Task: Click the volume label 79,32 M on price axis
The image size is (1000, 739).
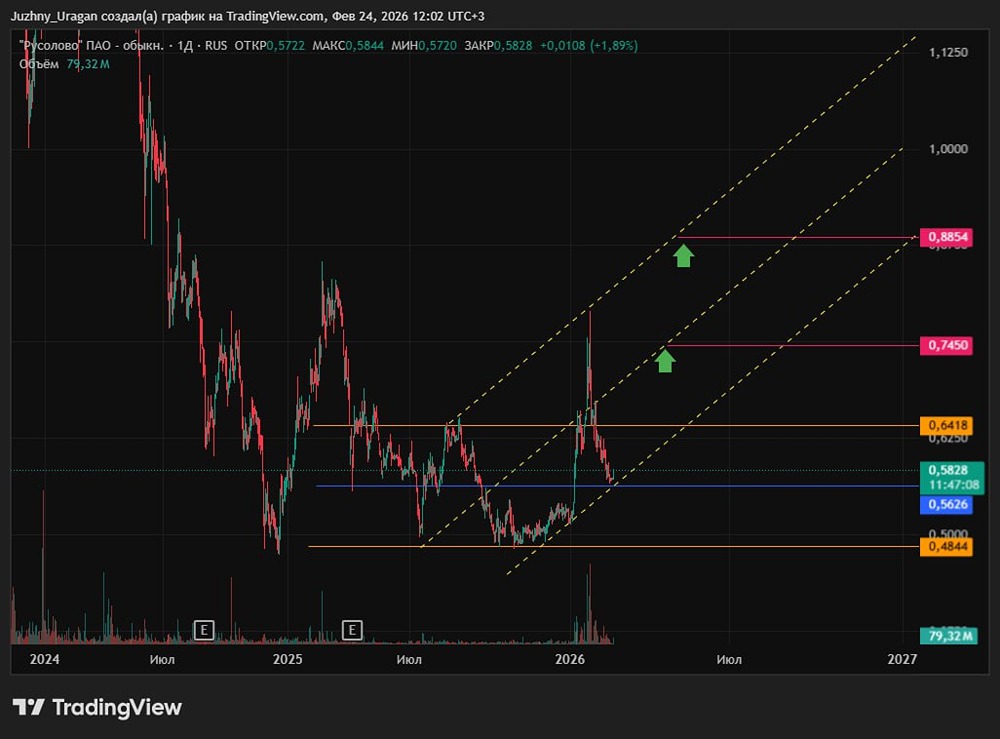Action: 949,636
